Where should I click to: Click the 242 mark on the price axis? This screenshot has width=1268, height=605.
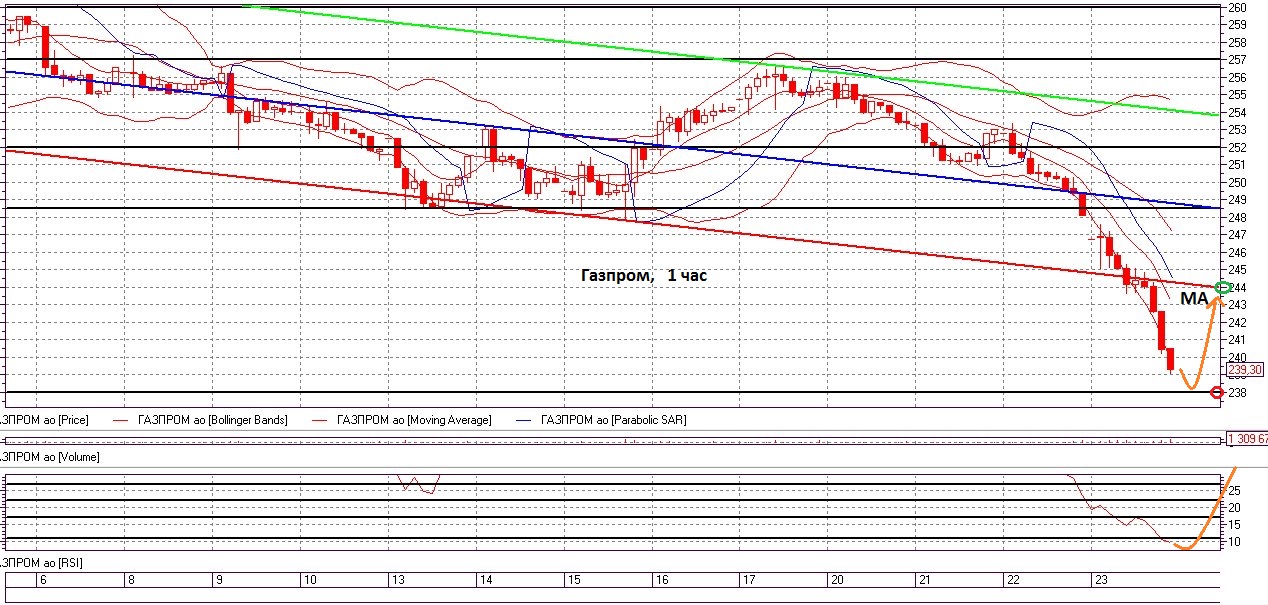pyautogui.click(x=1237, y=322)
